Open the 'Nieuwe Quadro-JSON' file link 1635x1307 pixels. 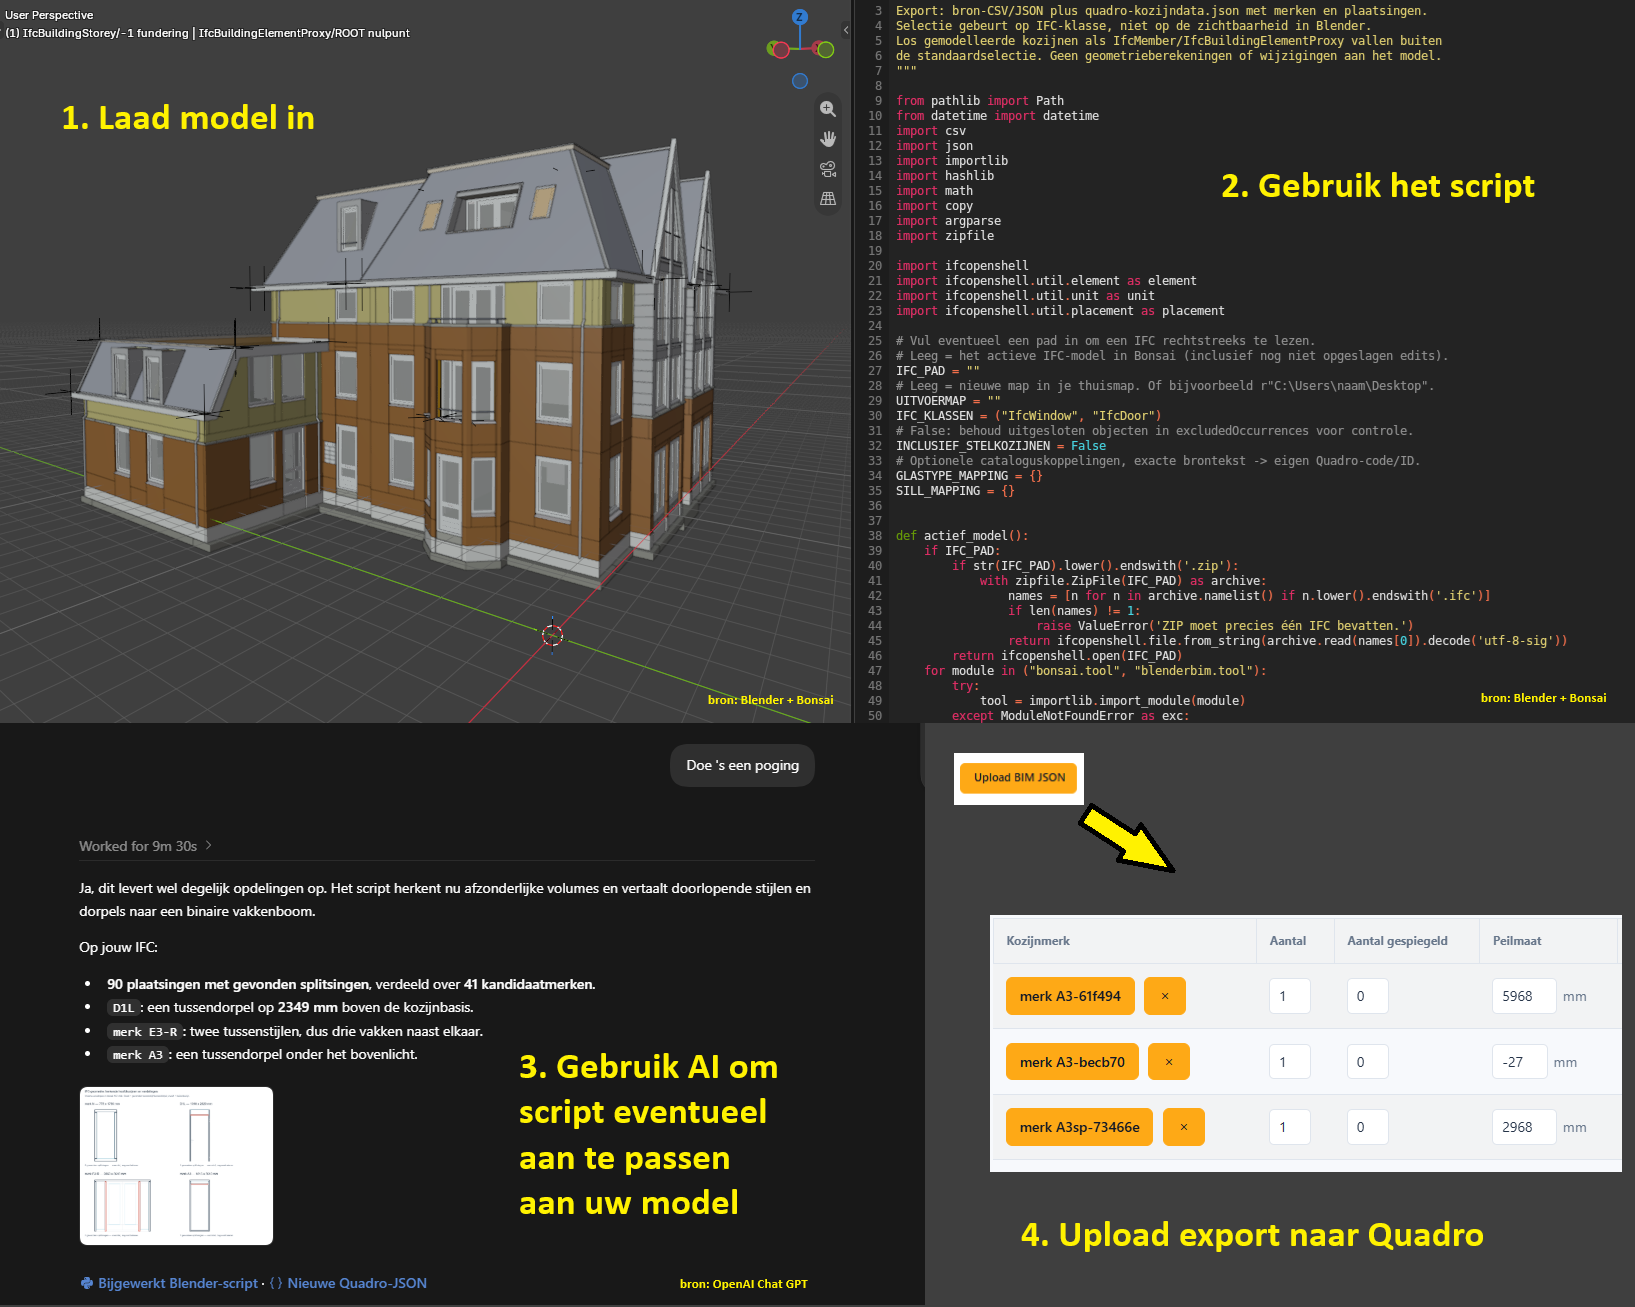click(x=348, y=1283)
